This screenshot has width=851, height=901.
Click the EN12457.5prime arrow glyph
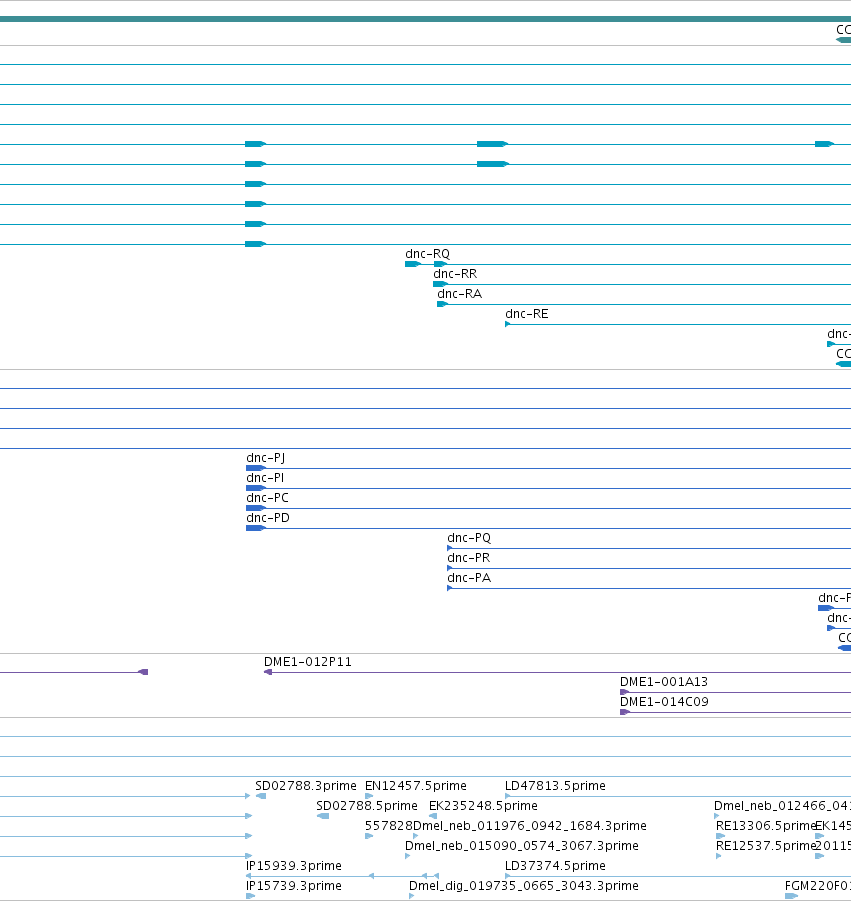tap(369, 796)
